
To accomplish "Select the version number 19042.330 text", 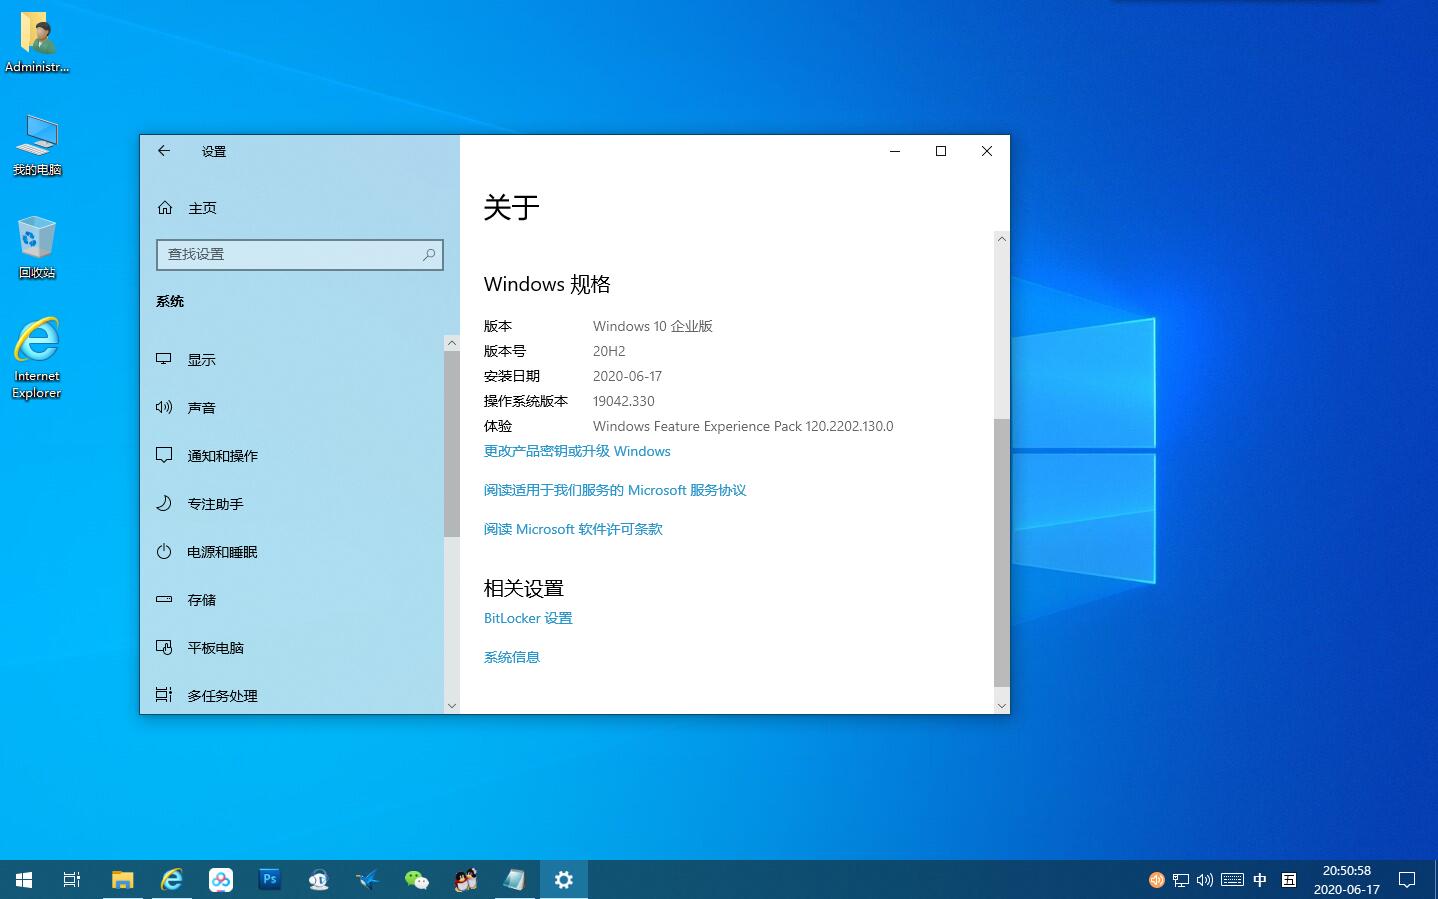I will click(624, 401).
